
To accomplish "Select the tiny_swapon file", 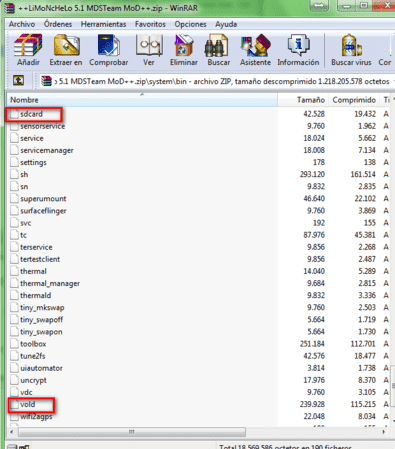I will (41, 332).
